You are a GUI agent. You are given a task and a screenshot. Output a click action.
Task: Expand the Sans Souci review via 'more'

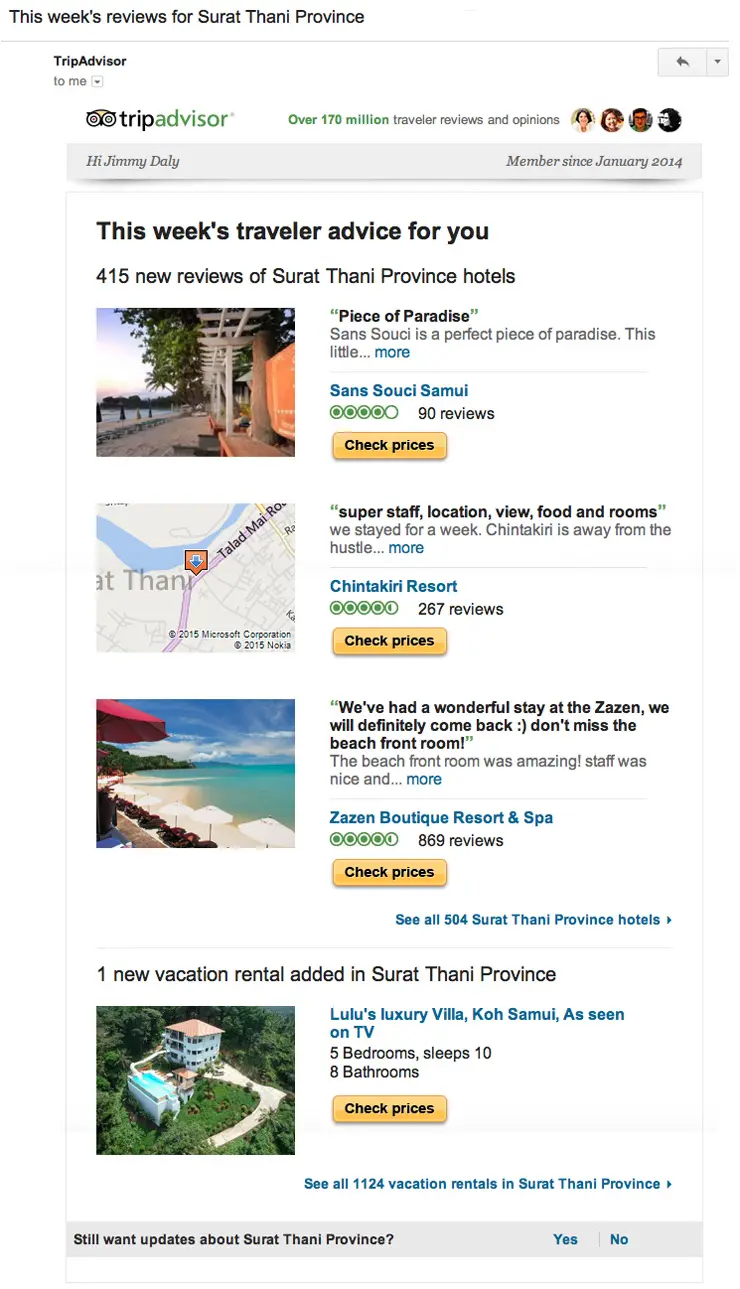pos(392,352)
